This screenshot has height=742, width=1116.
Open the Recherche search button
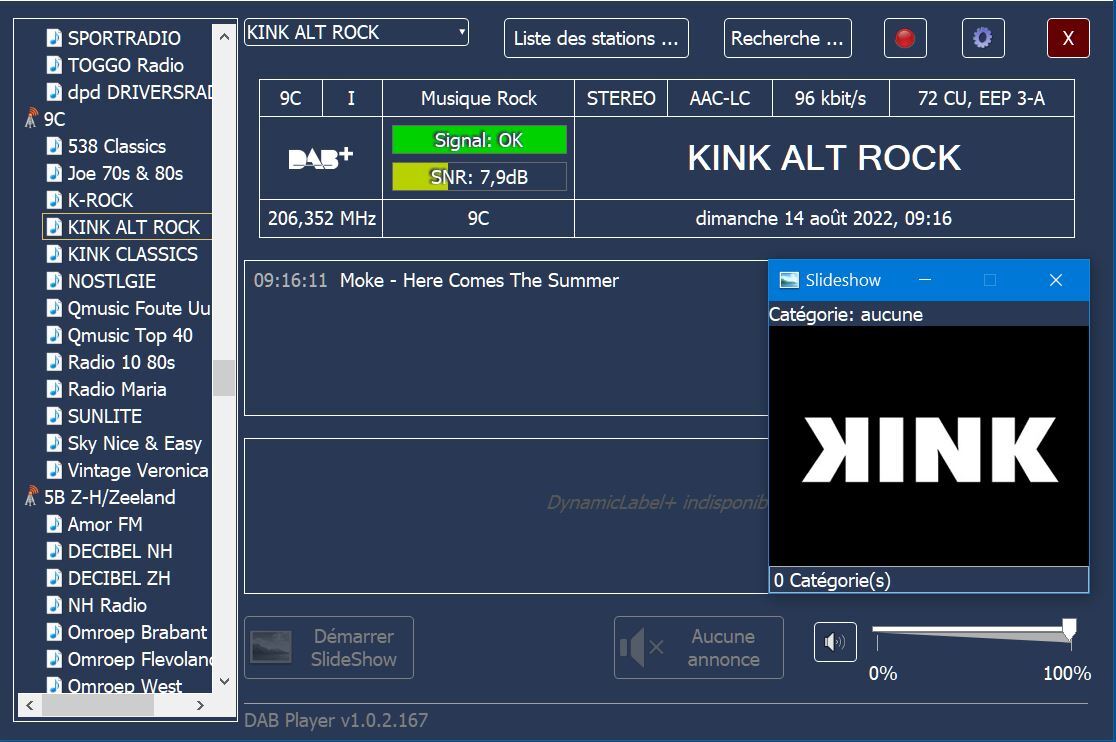click(787, 38)
